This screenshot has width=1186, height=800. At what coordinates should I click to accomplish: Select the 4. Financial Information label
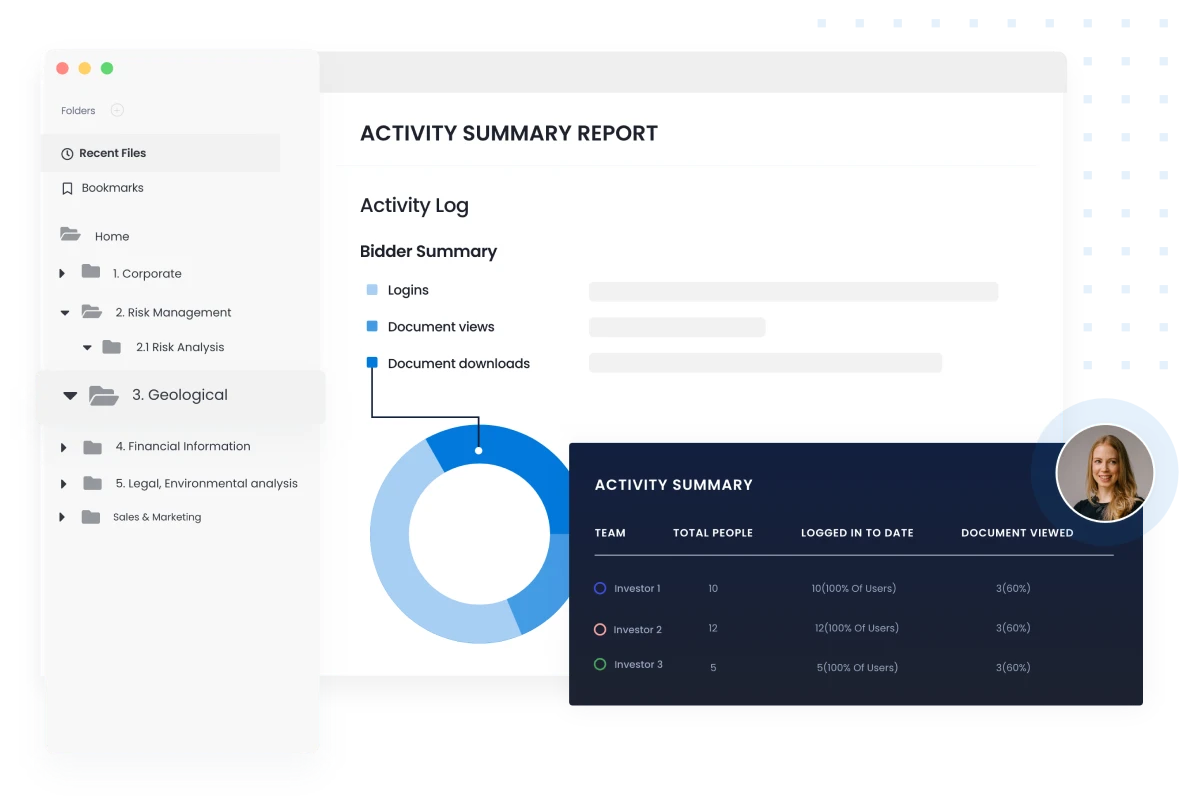click(182, 446)
